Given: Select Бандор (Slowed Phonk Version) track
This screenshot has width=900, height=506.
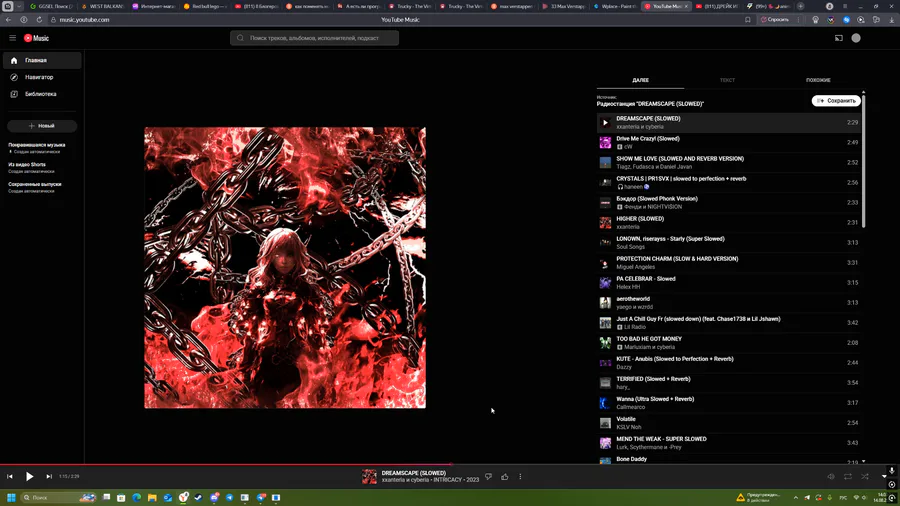Looking at the screenshot, I should pyautogui.click(x=728, y=203).
